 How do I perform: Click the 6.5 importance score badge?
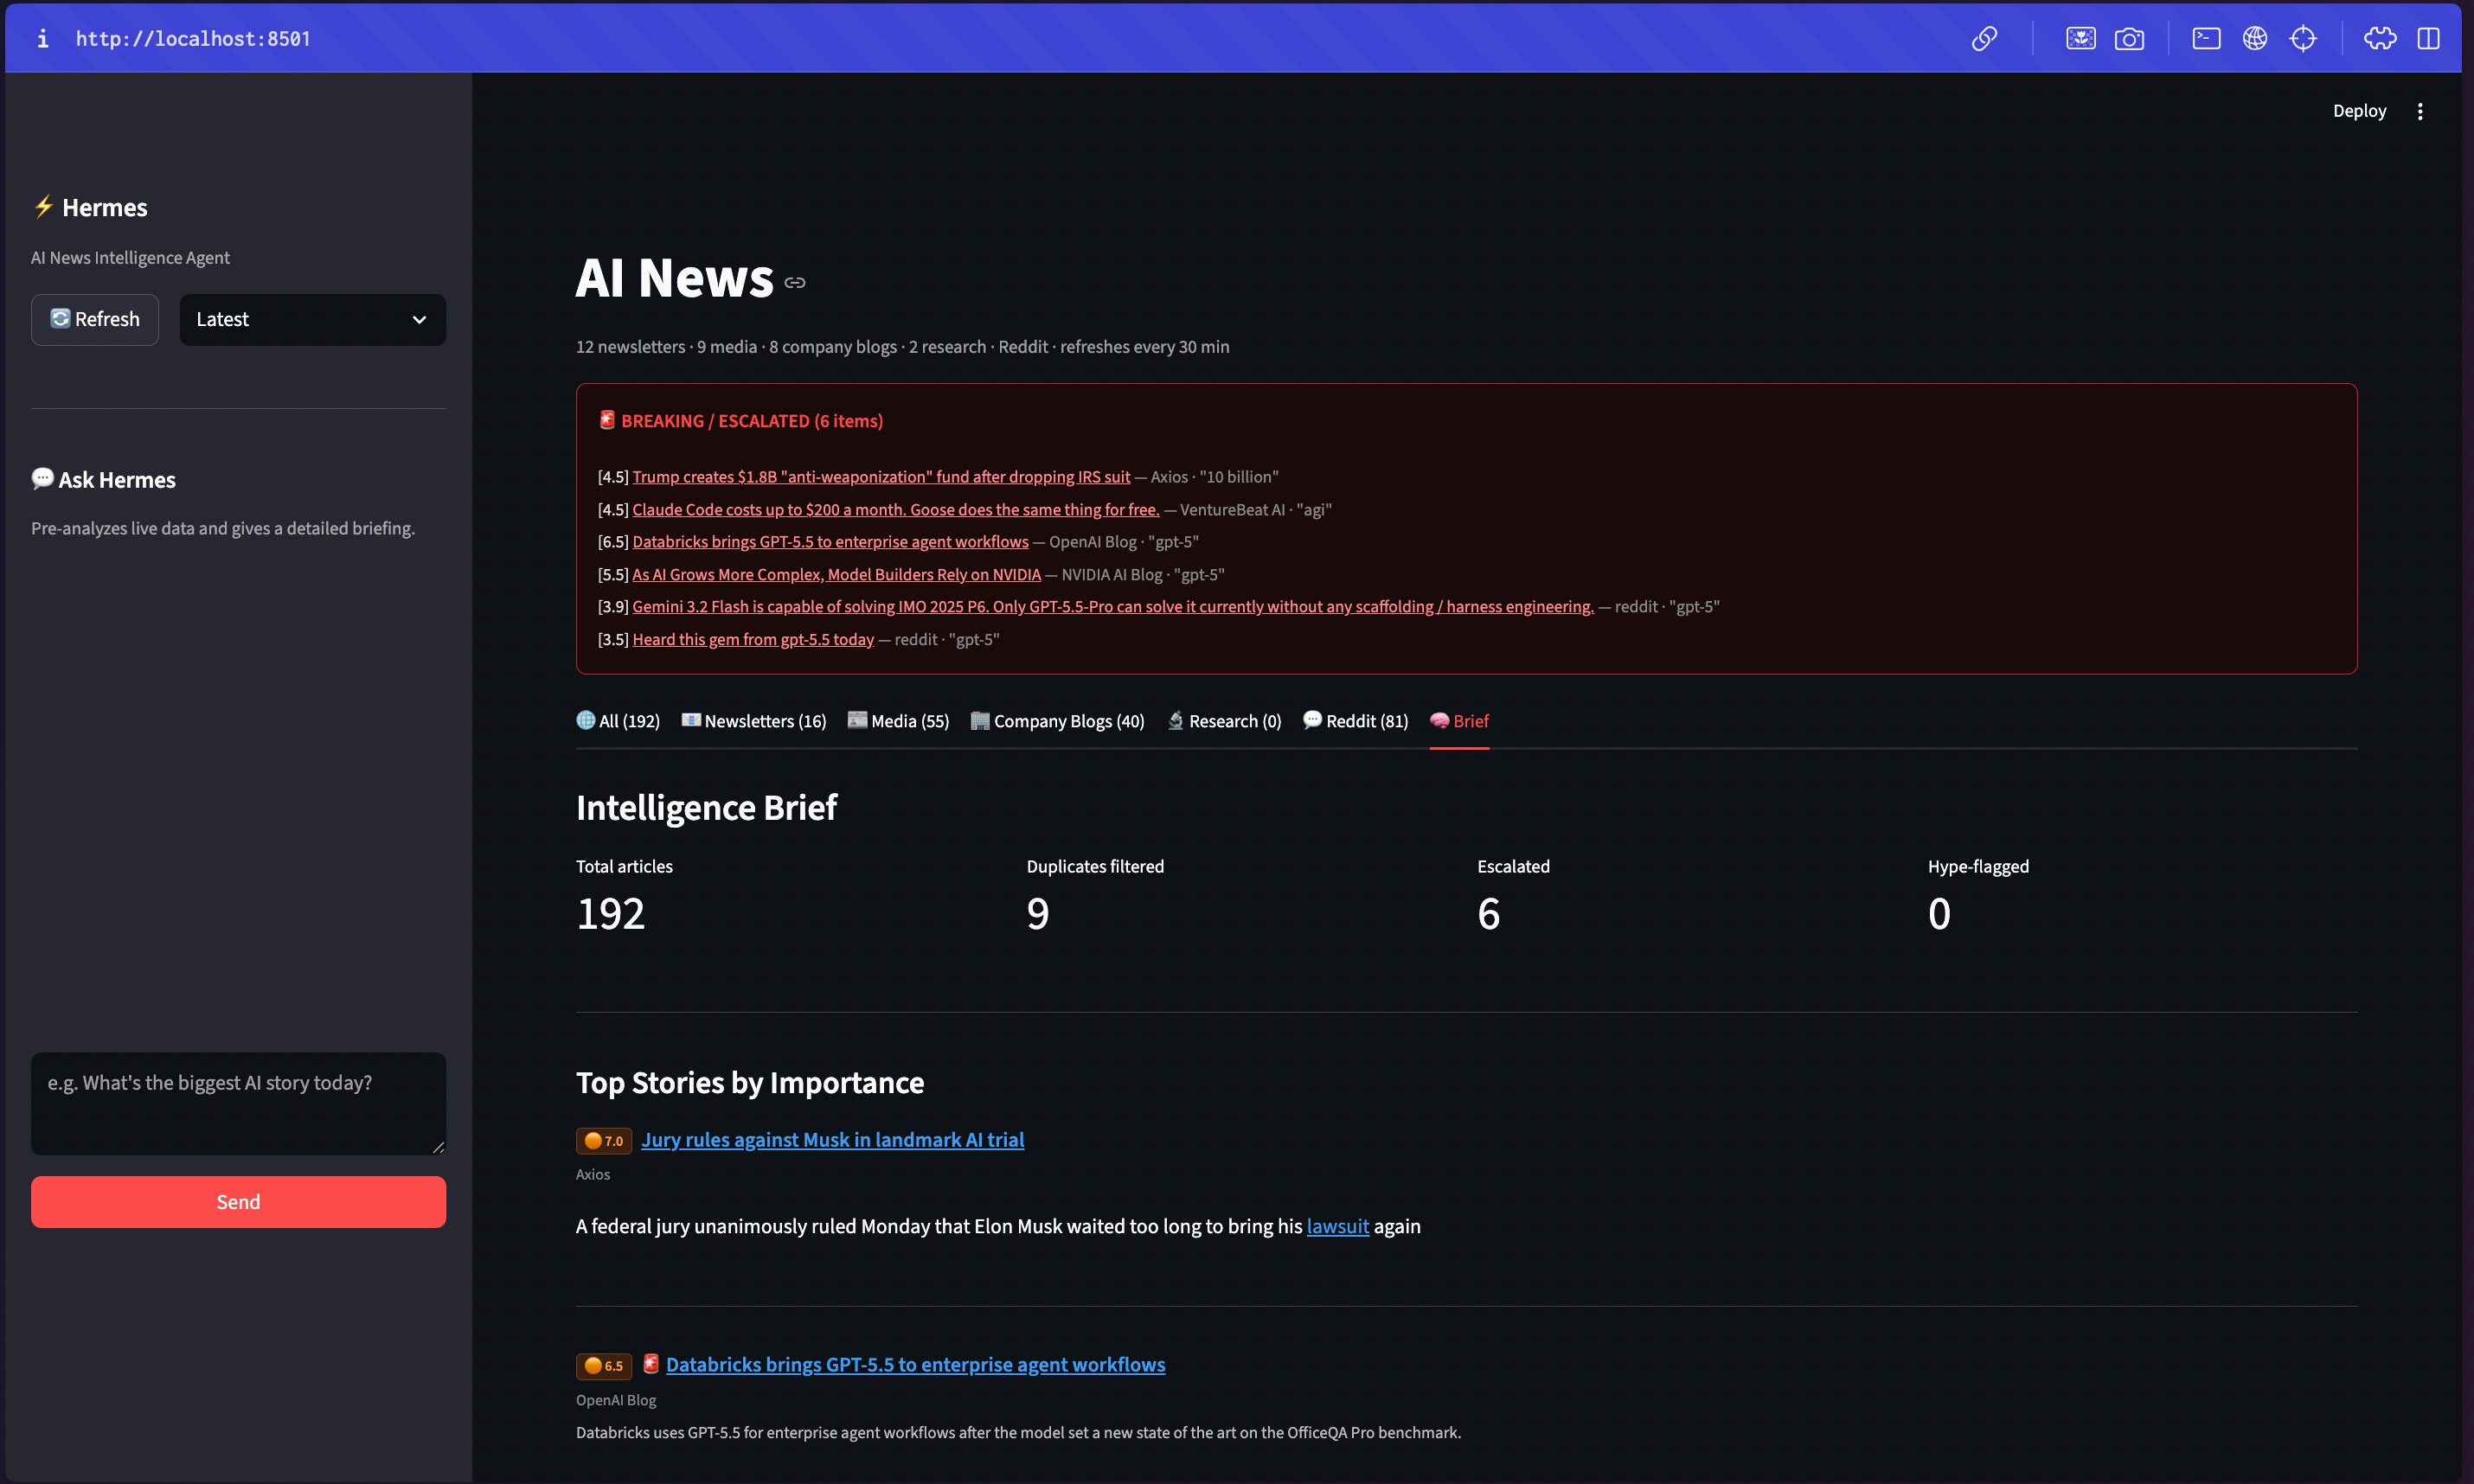pyautogui.click(x=603, y=1366)
